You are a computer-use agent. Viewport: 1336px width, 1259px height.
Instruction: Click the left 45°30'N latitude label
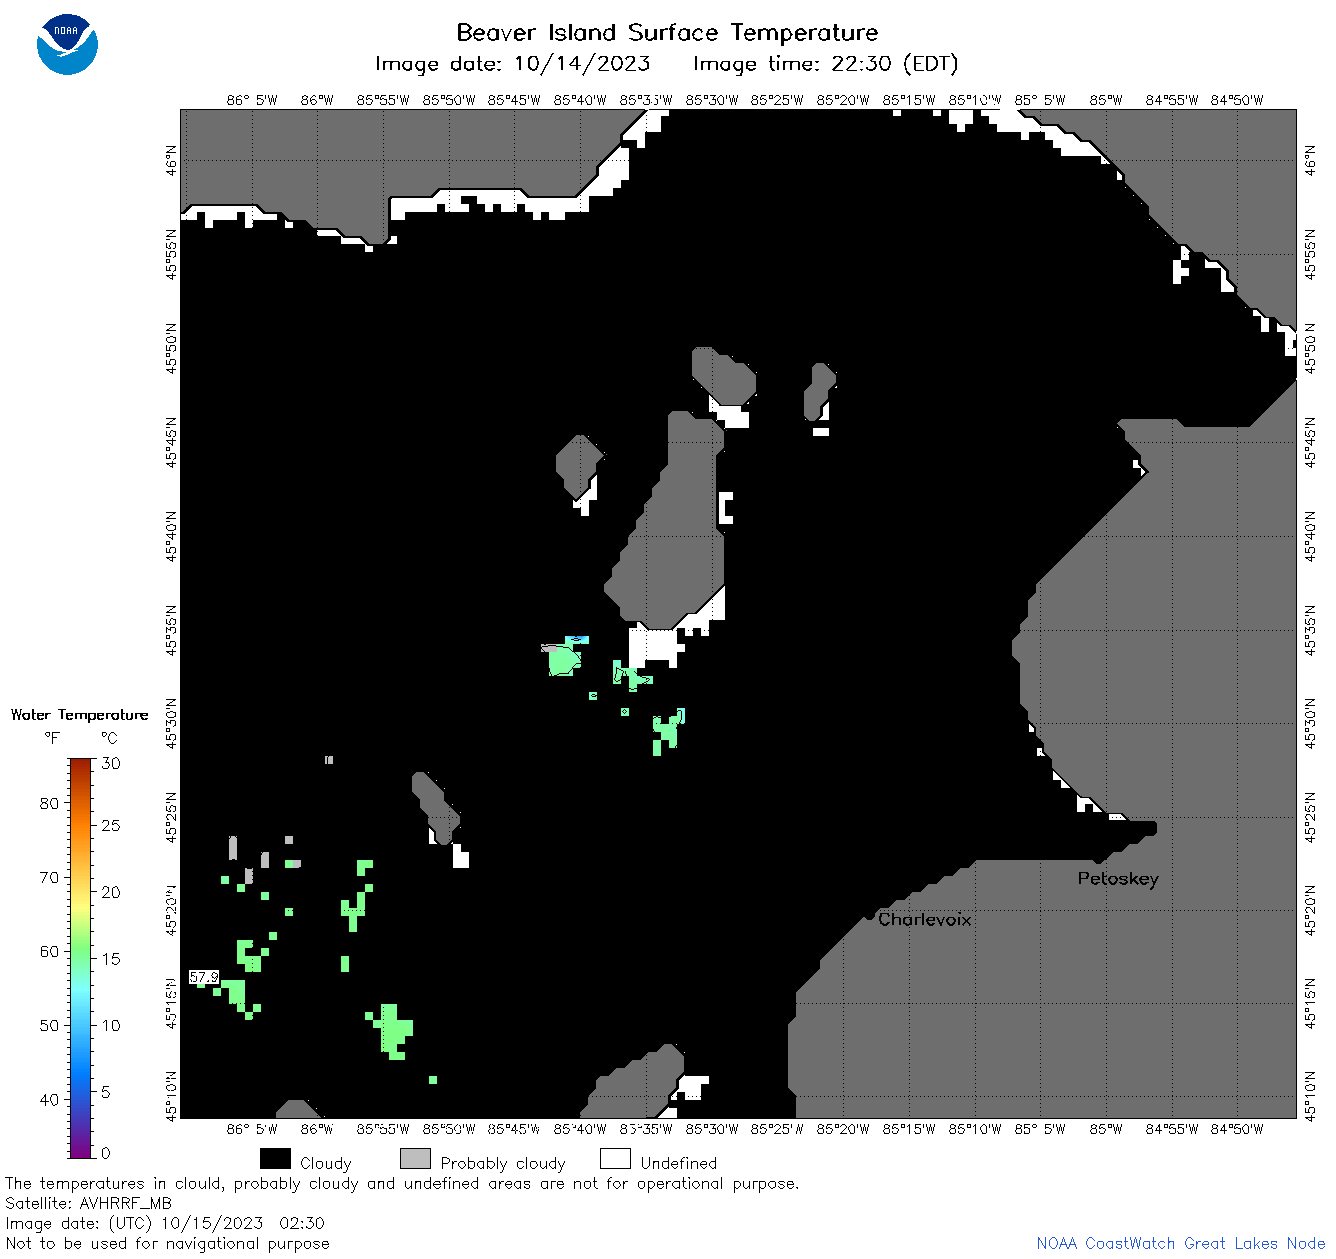[171, 723]
